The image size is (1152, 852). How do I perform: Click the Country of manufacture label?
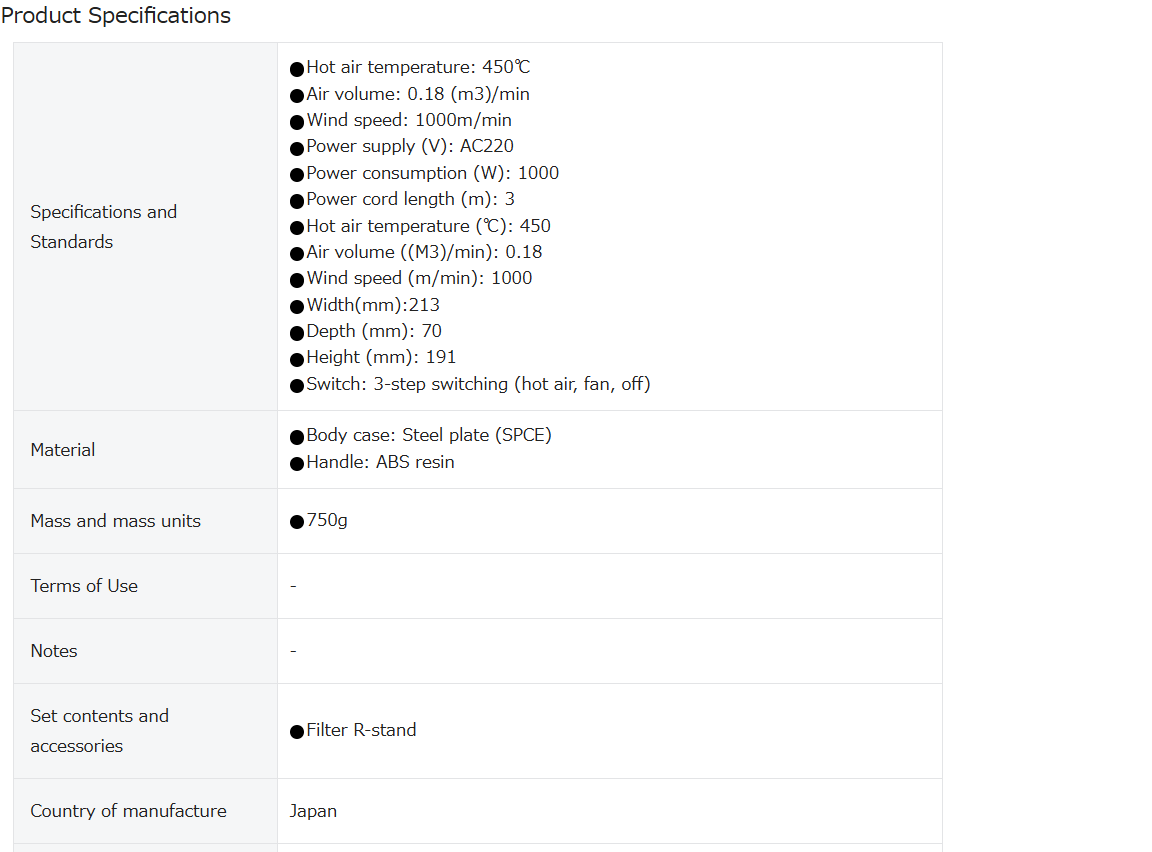pyautogui.click(x=129, y=811)
